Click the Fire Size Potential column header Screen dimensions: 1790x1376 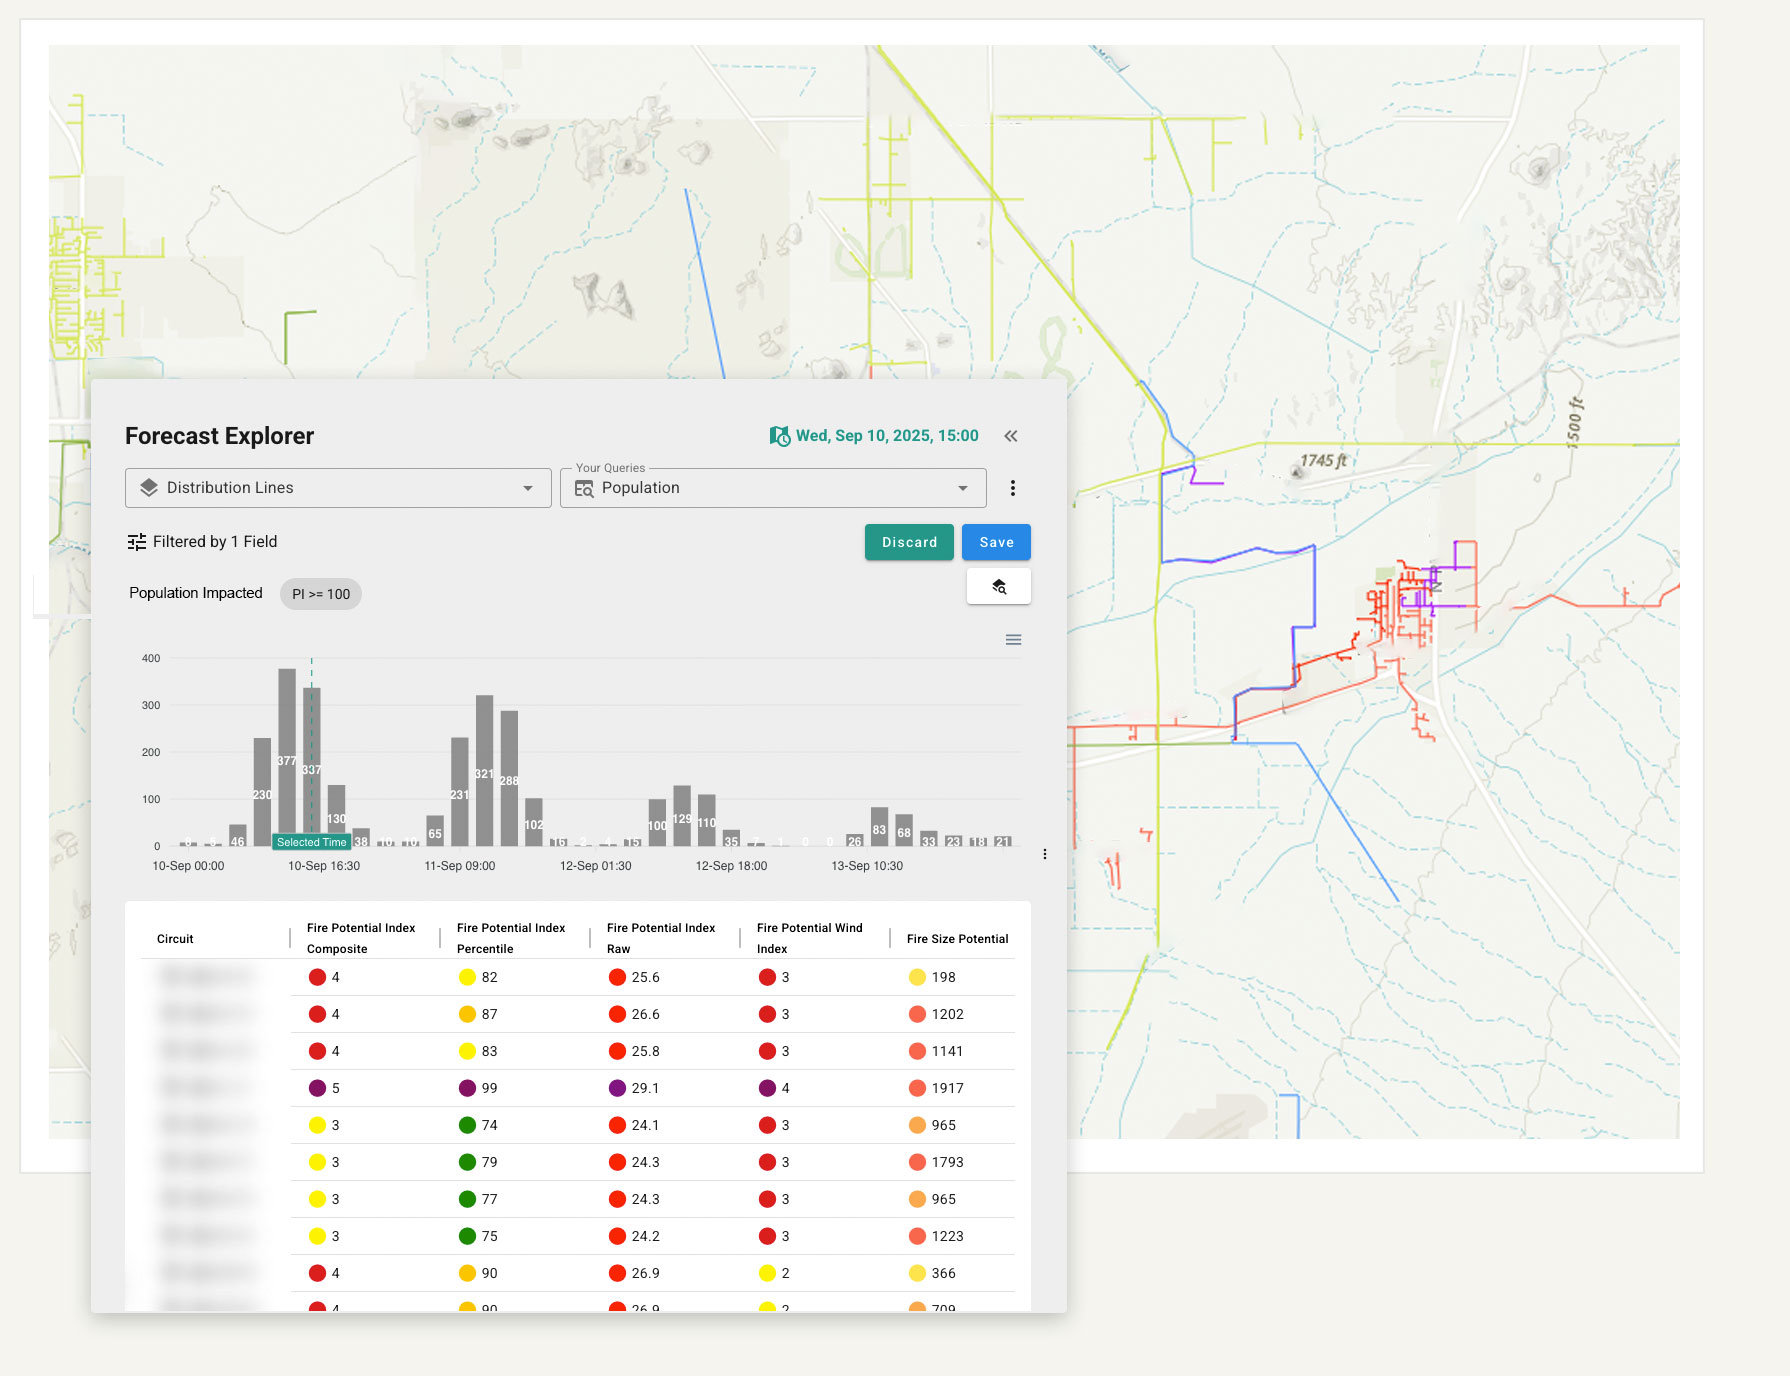956,938
